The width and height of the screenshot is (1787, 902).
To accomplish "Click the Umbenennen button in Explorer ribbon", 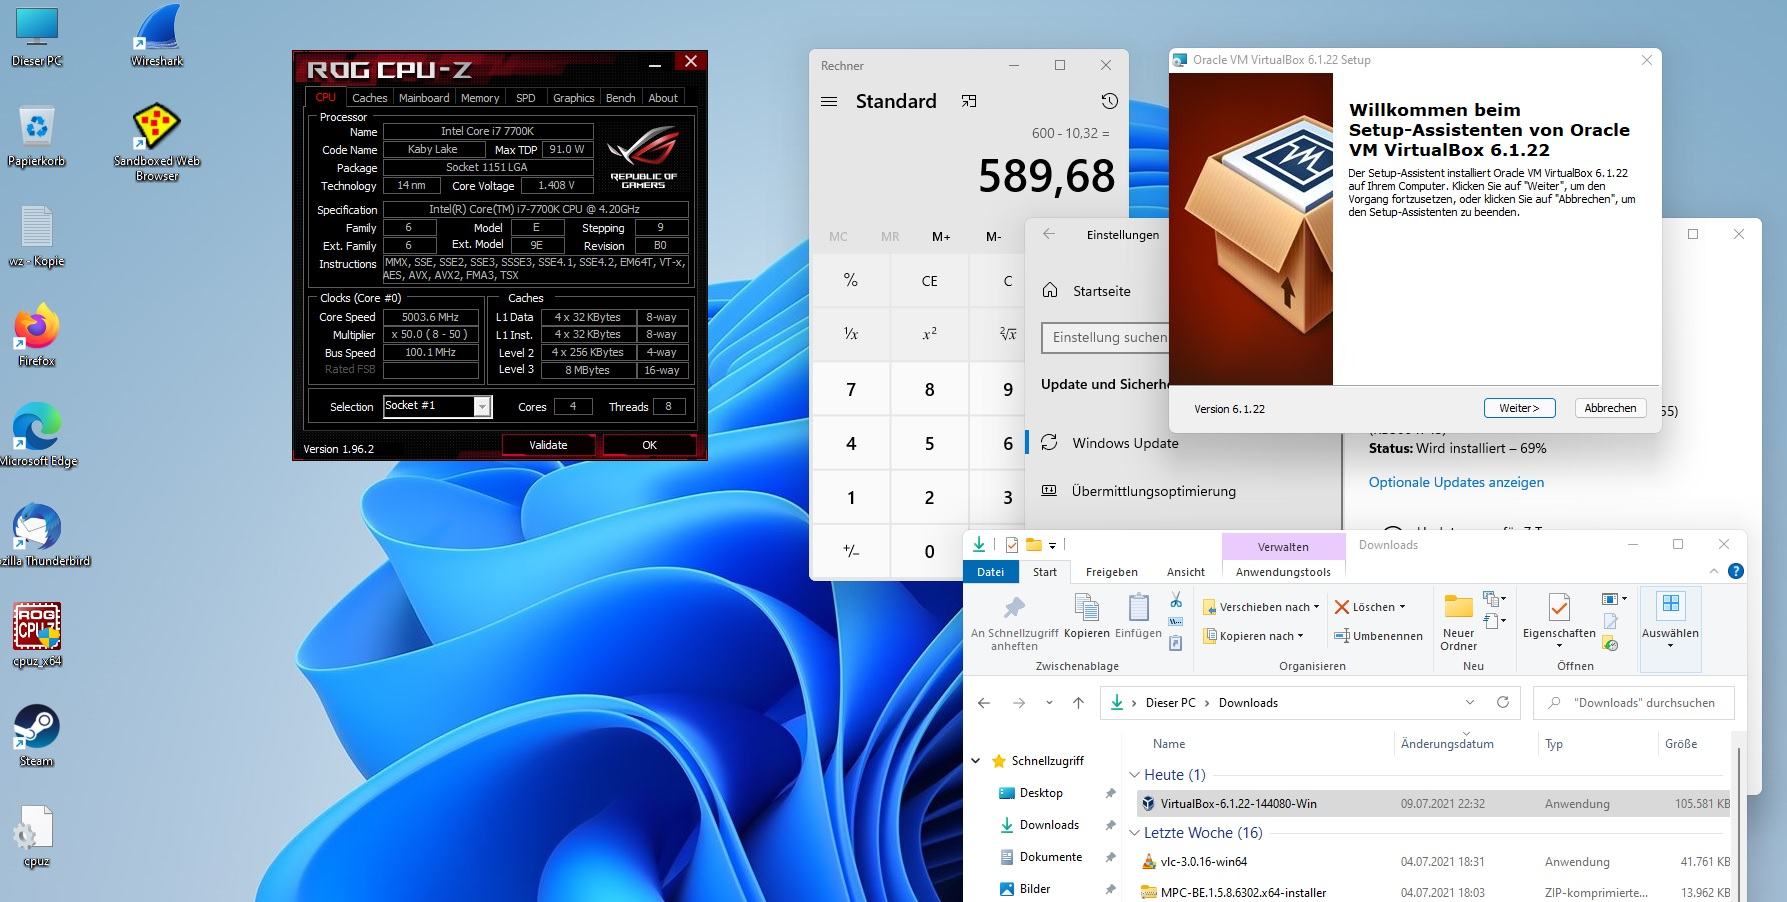I will pyautogui.click(x=1378, y=636).
